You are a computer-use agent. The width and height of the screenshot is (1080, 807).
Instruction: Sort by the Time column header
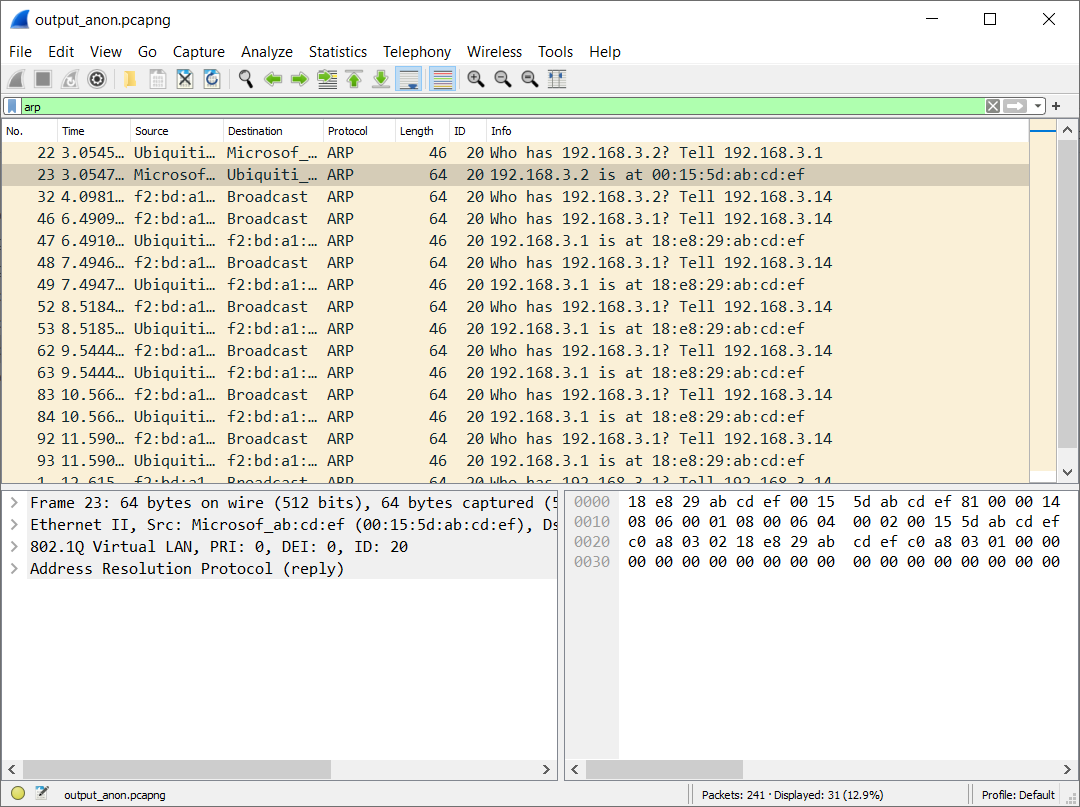[x=94, y=131]
